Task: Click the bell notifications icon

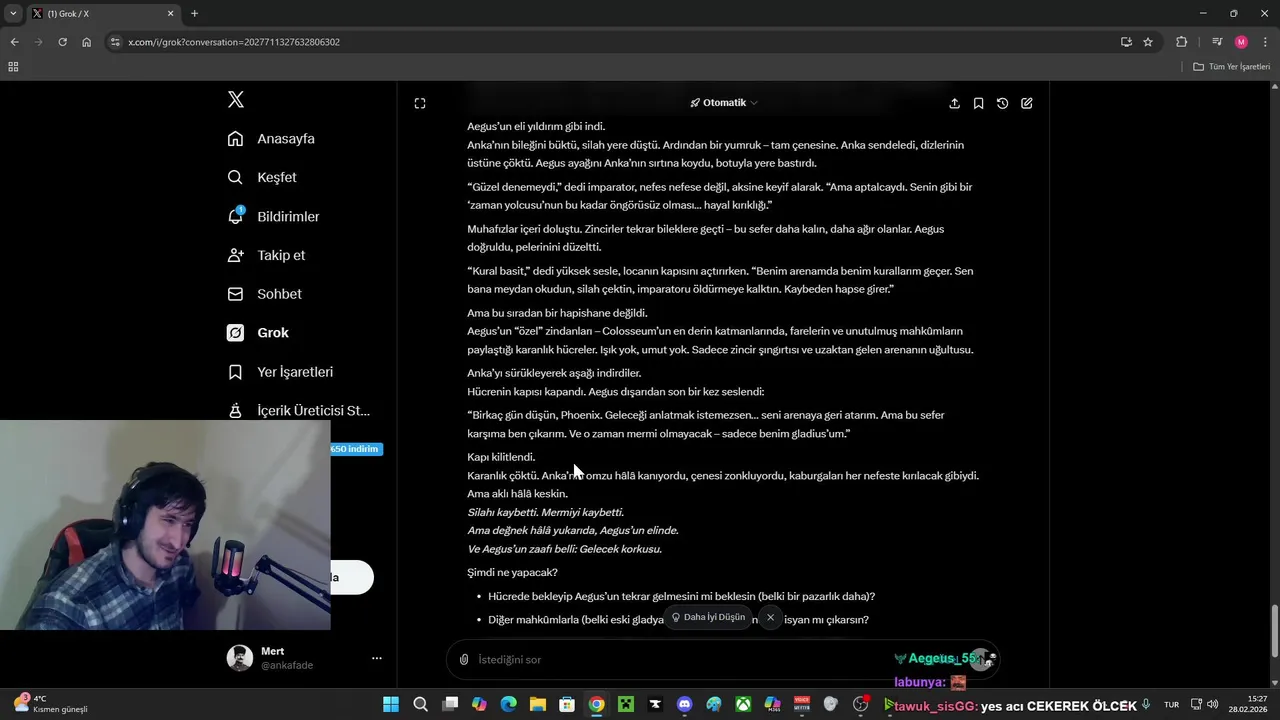Action: pos(235,216)
